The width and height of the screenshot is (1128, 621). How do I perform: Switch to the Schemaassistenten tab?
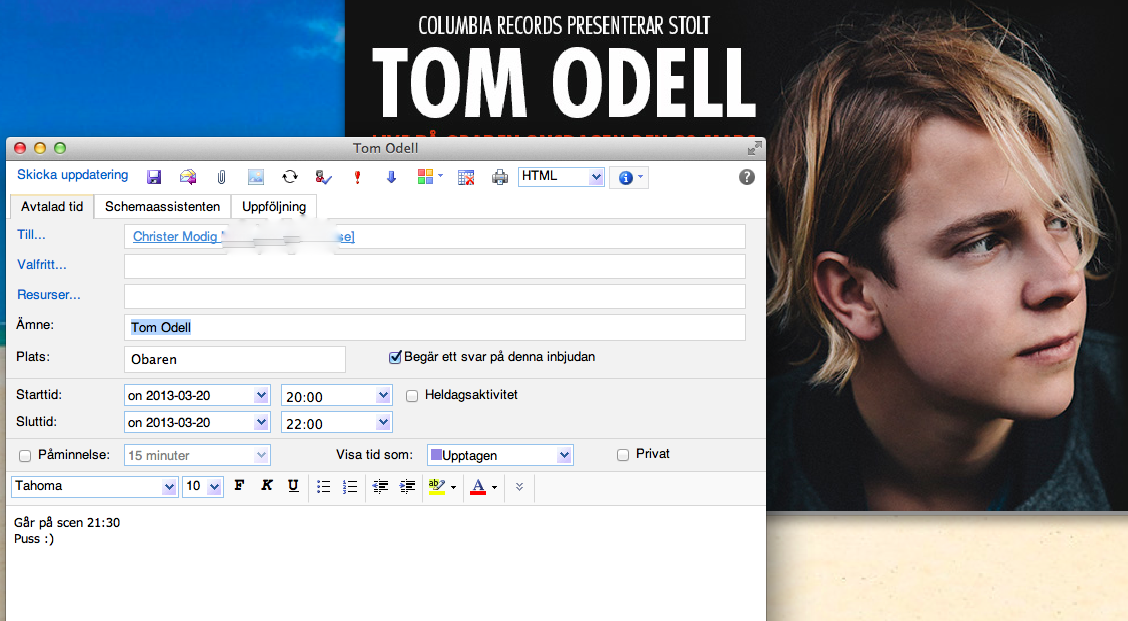(x=162, y=207)
